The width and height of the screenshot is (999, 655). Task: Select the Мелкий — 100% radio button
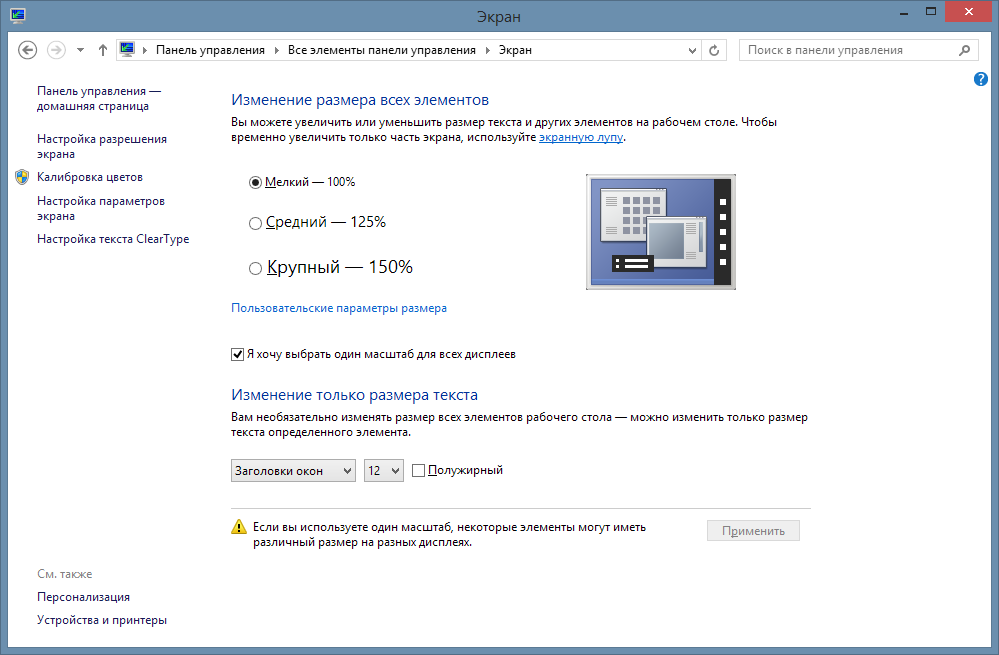[255, 182]
